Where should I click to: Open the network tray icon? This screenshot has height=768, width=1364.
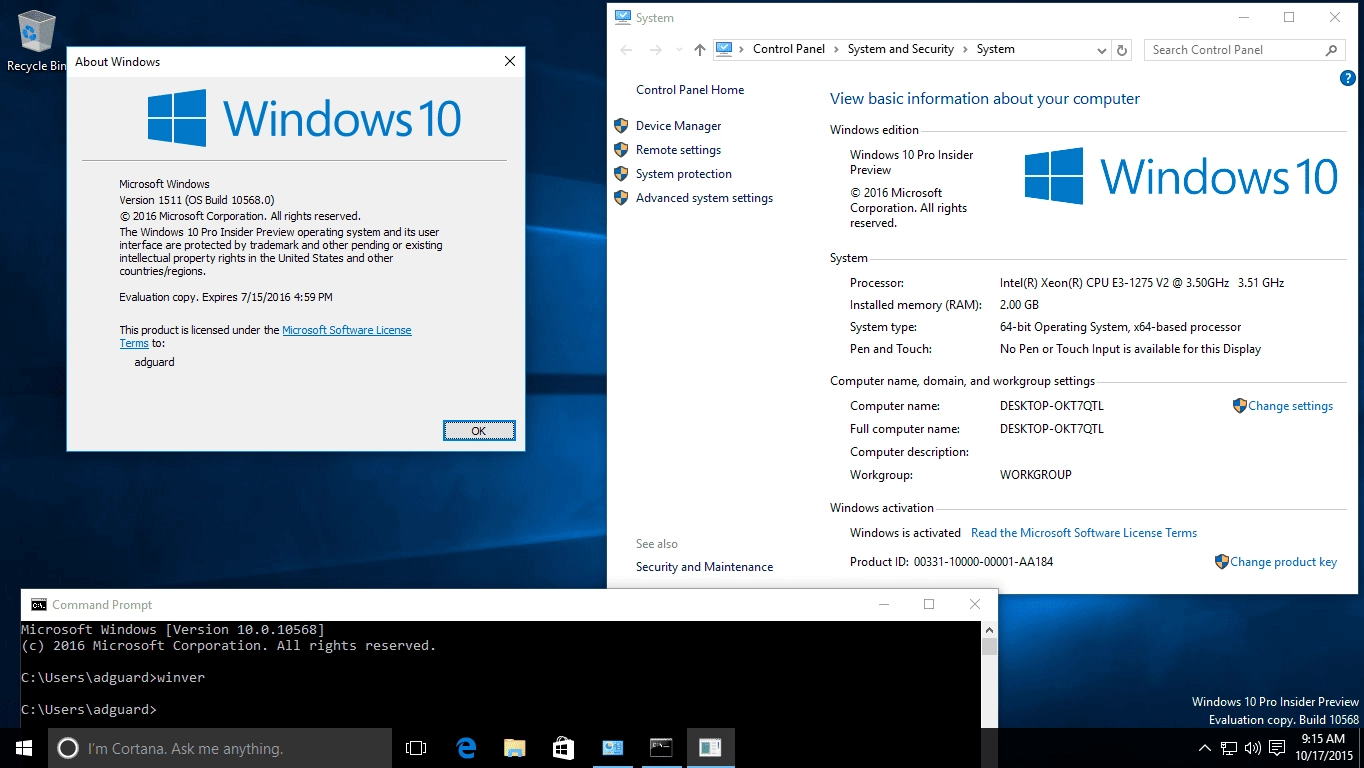tap(1228, 748)
